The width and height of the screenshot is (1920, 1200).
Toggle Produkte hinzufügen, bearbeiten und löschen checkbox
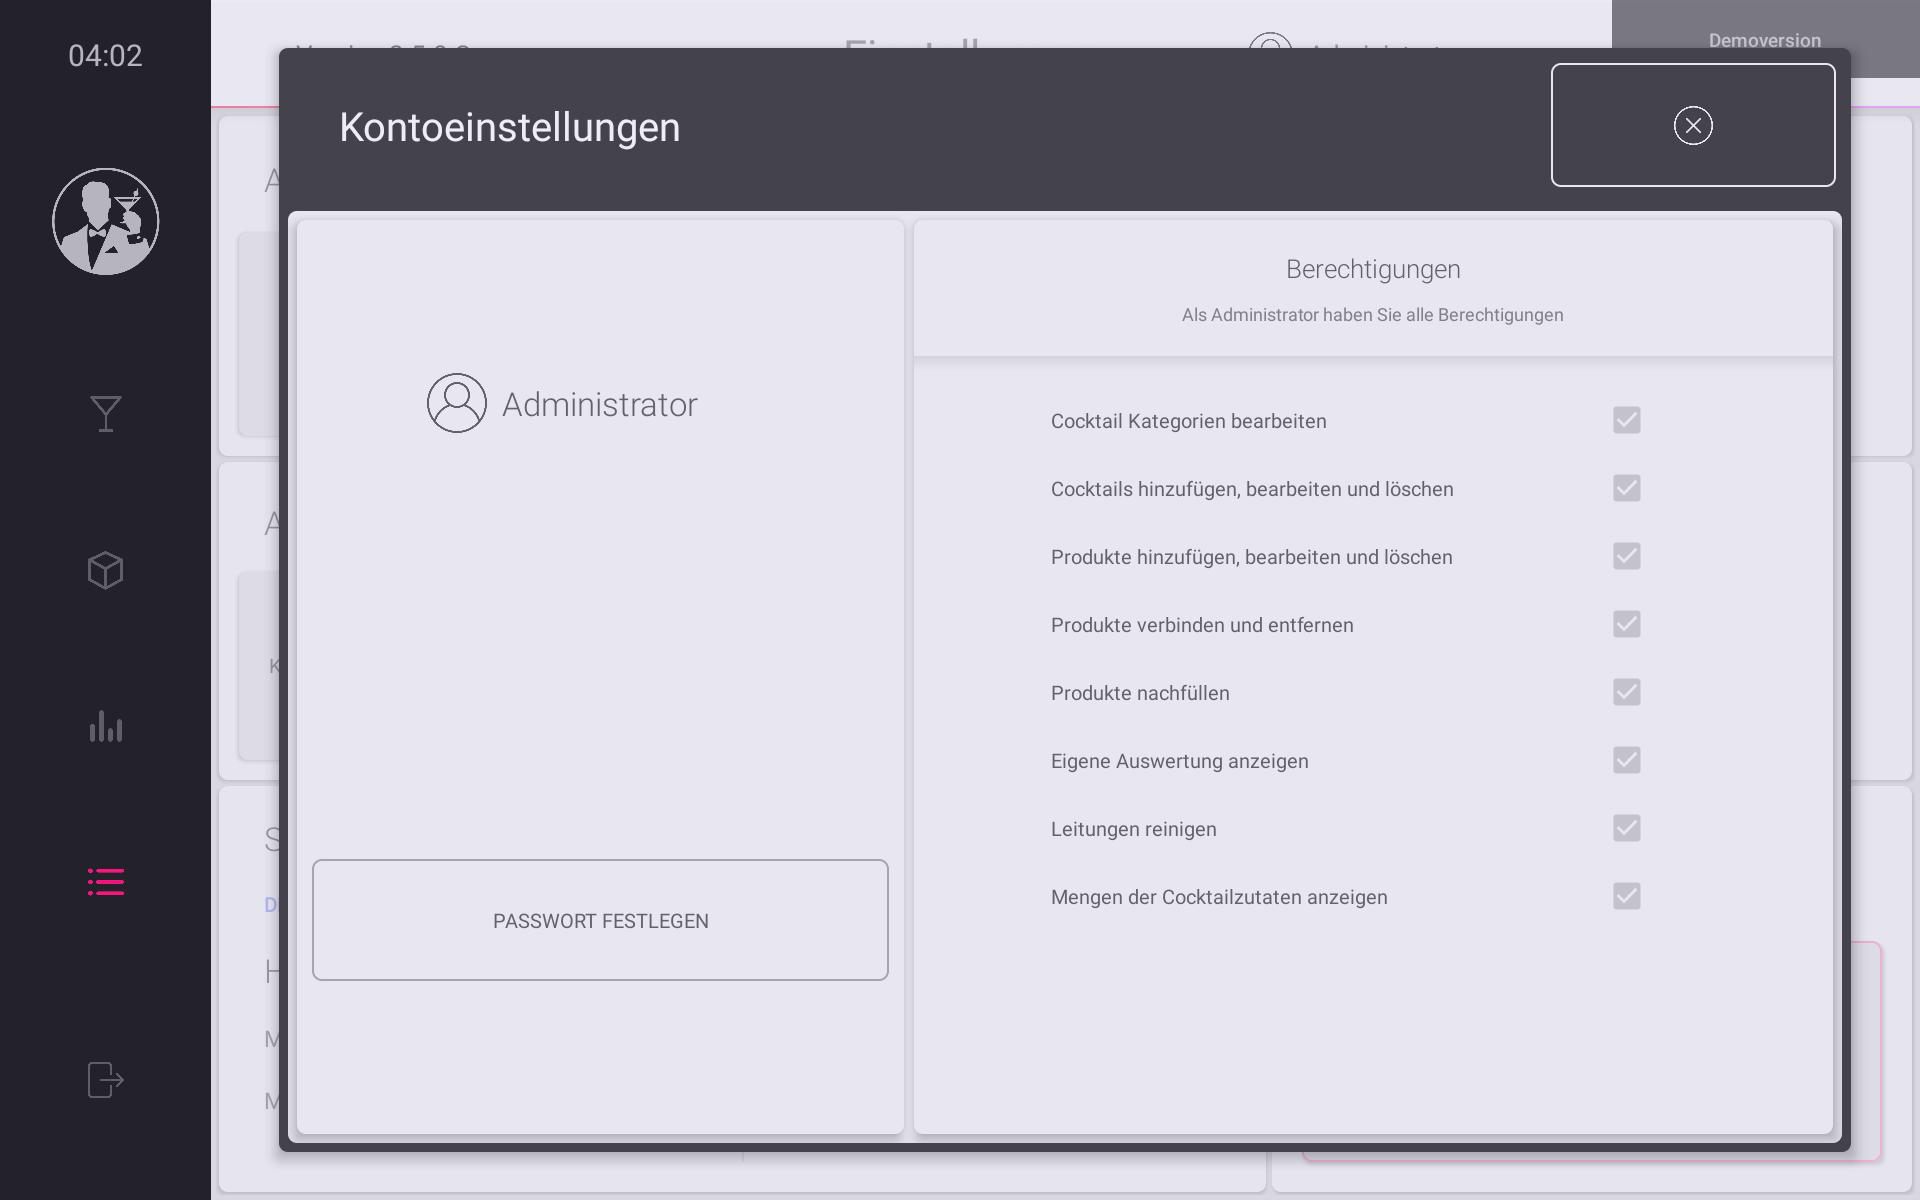point(1626,556)
